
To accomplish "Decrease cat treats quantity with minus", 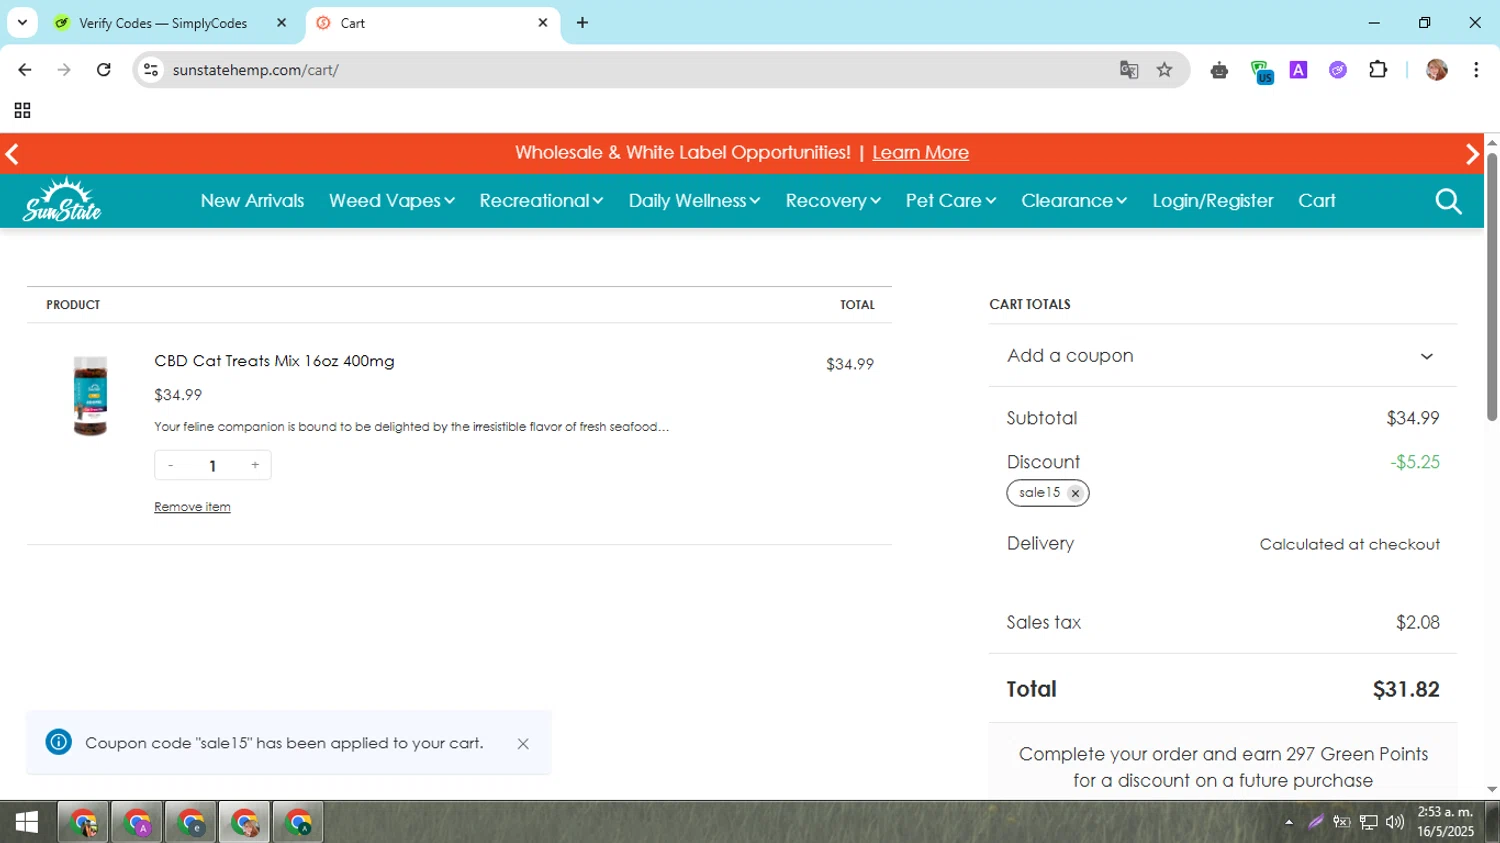I will [171, 465].
